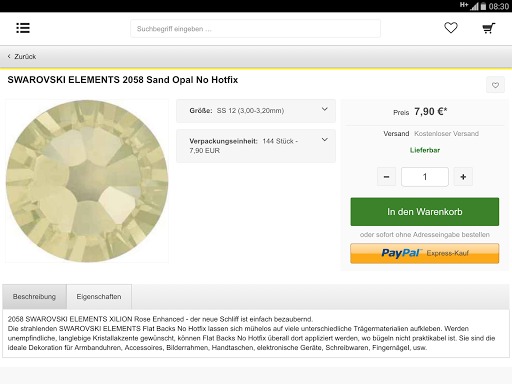Tap the signal strength icon in status bar
Viewport: 512px width, 384px height.
tap(474, 6)
